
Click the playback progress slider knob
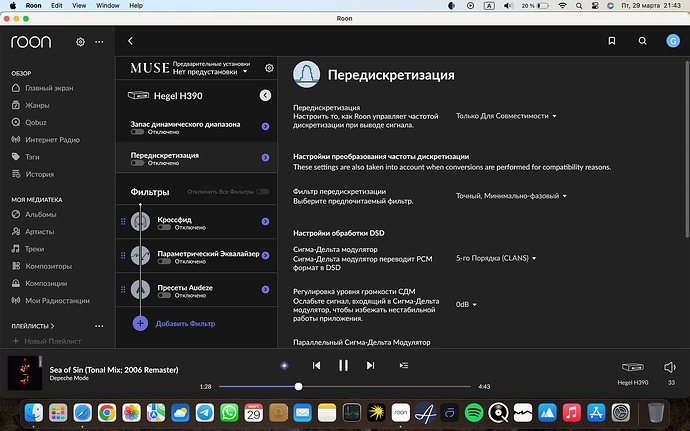click(298, 387)
